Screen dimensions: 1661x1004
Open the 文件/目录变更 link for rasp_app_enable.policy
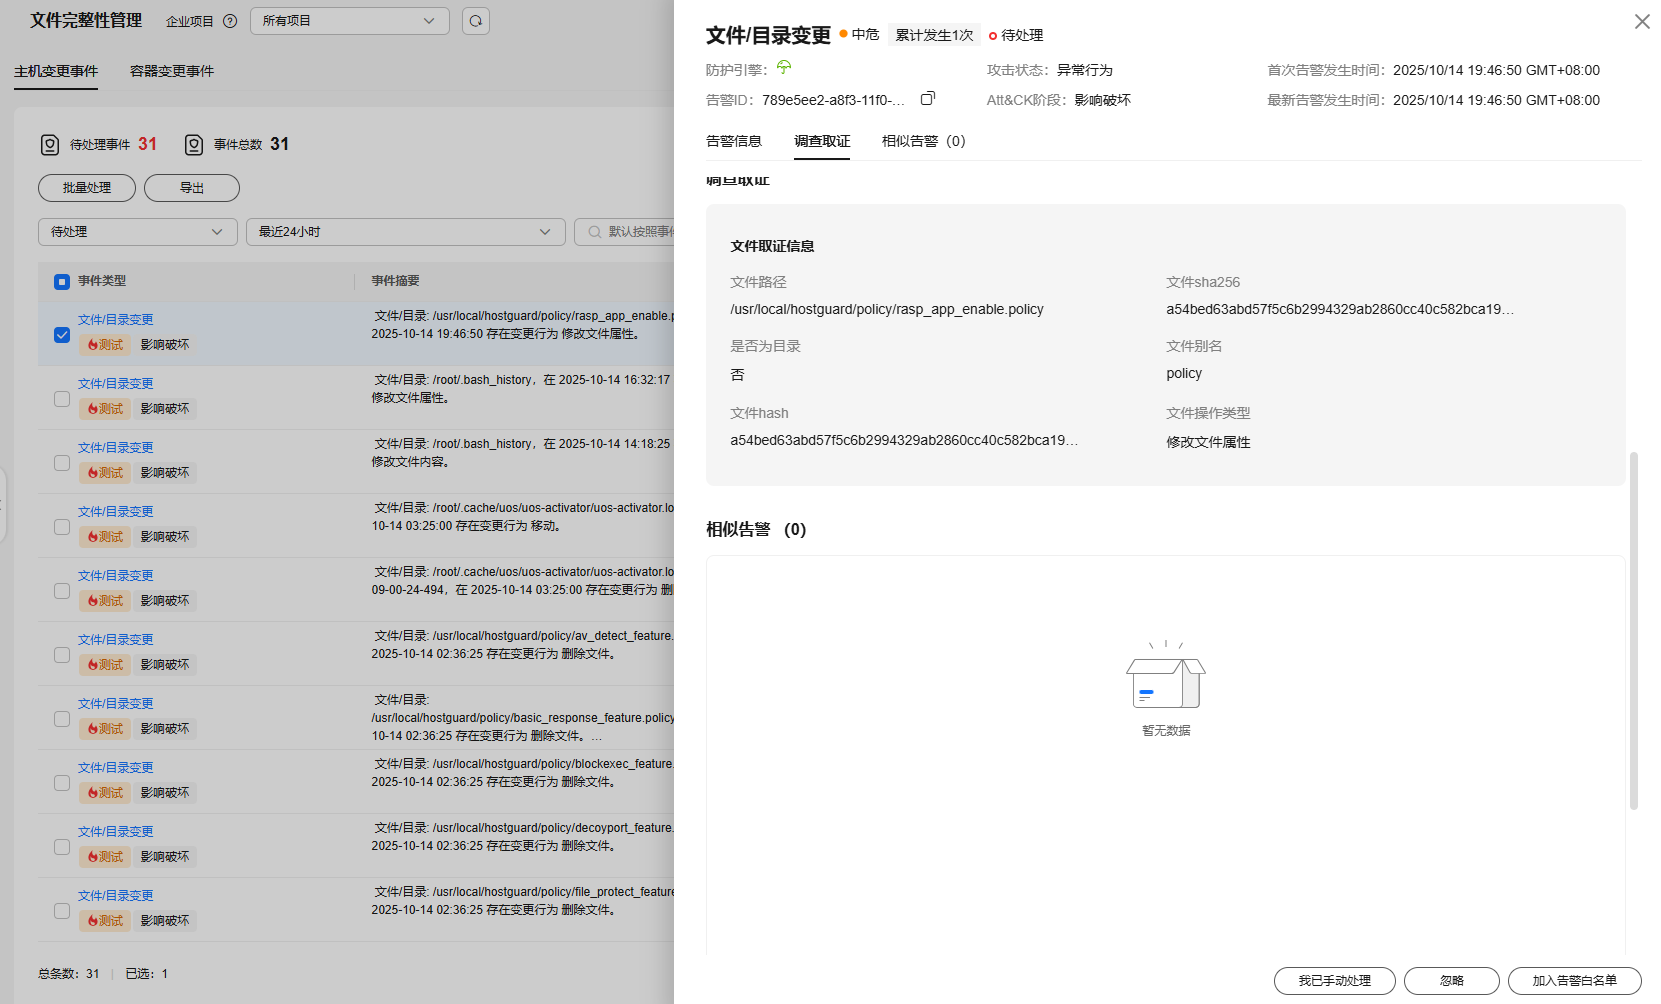point(116,320)
